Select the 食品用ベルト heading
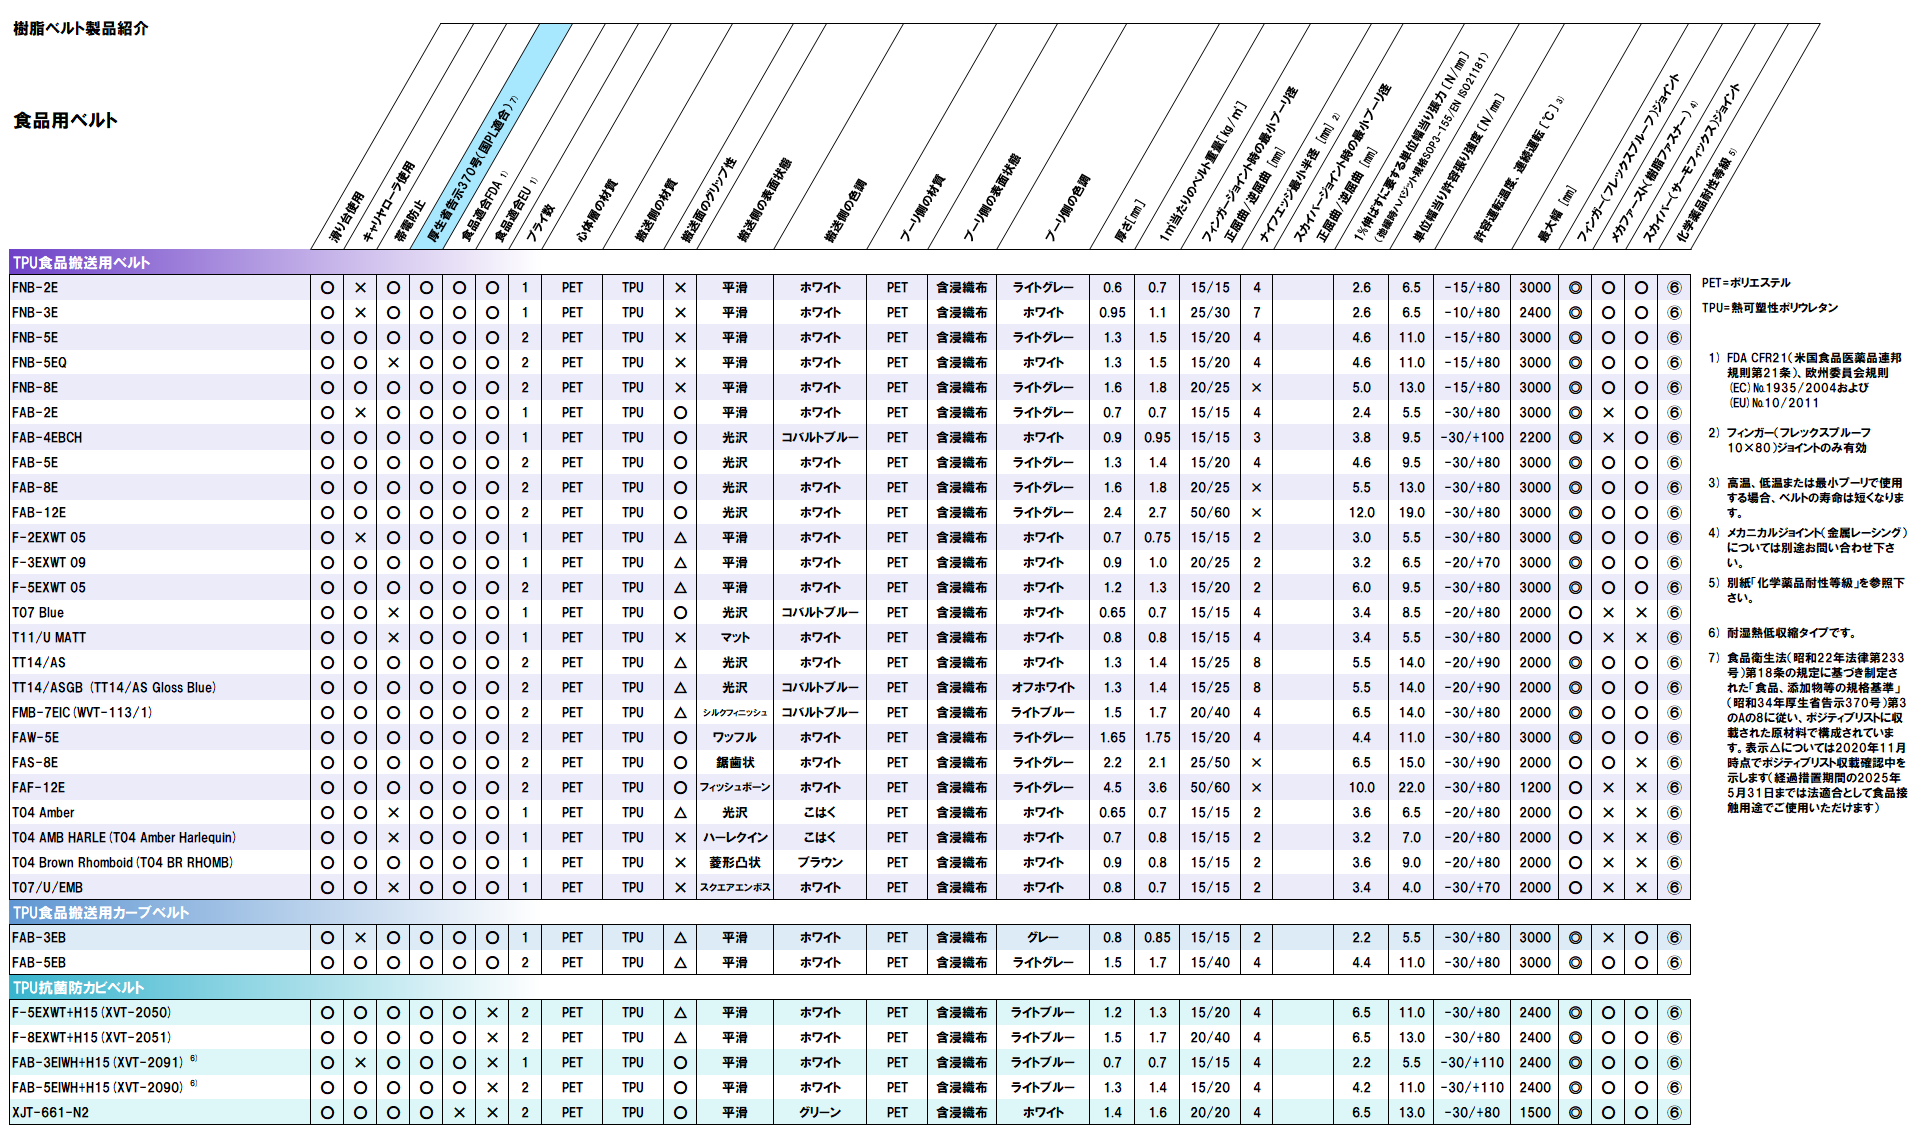The height and width of the screenshot is (1134, 1911). coord(65,121)
